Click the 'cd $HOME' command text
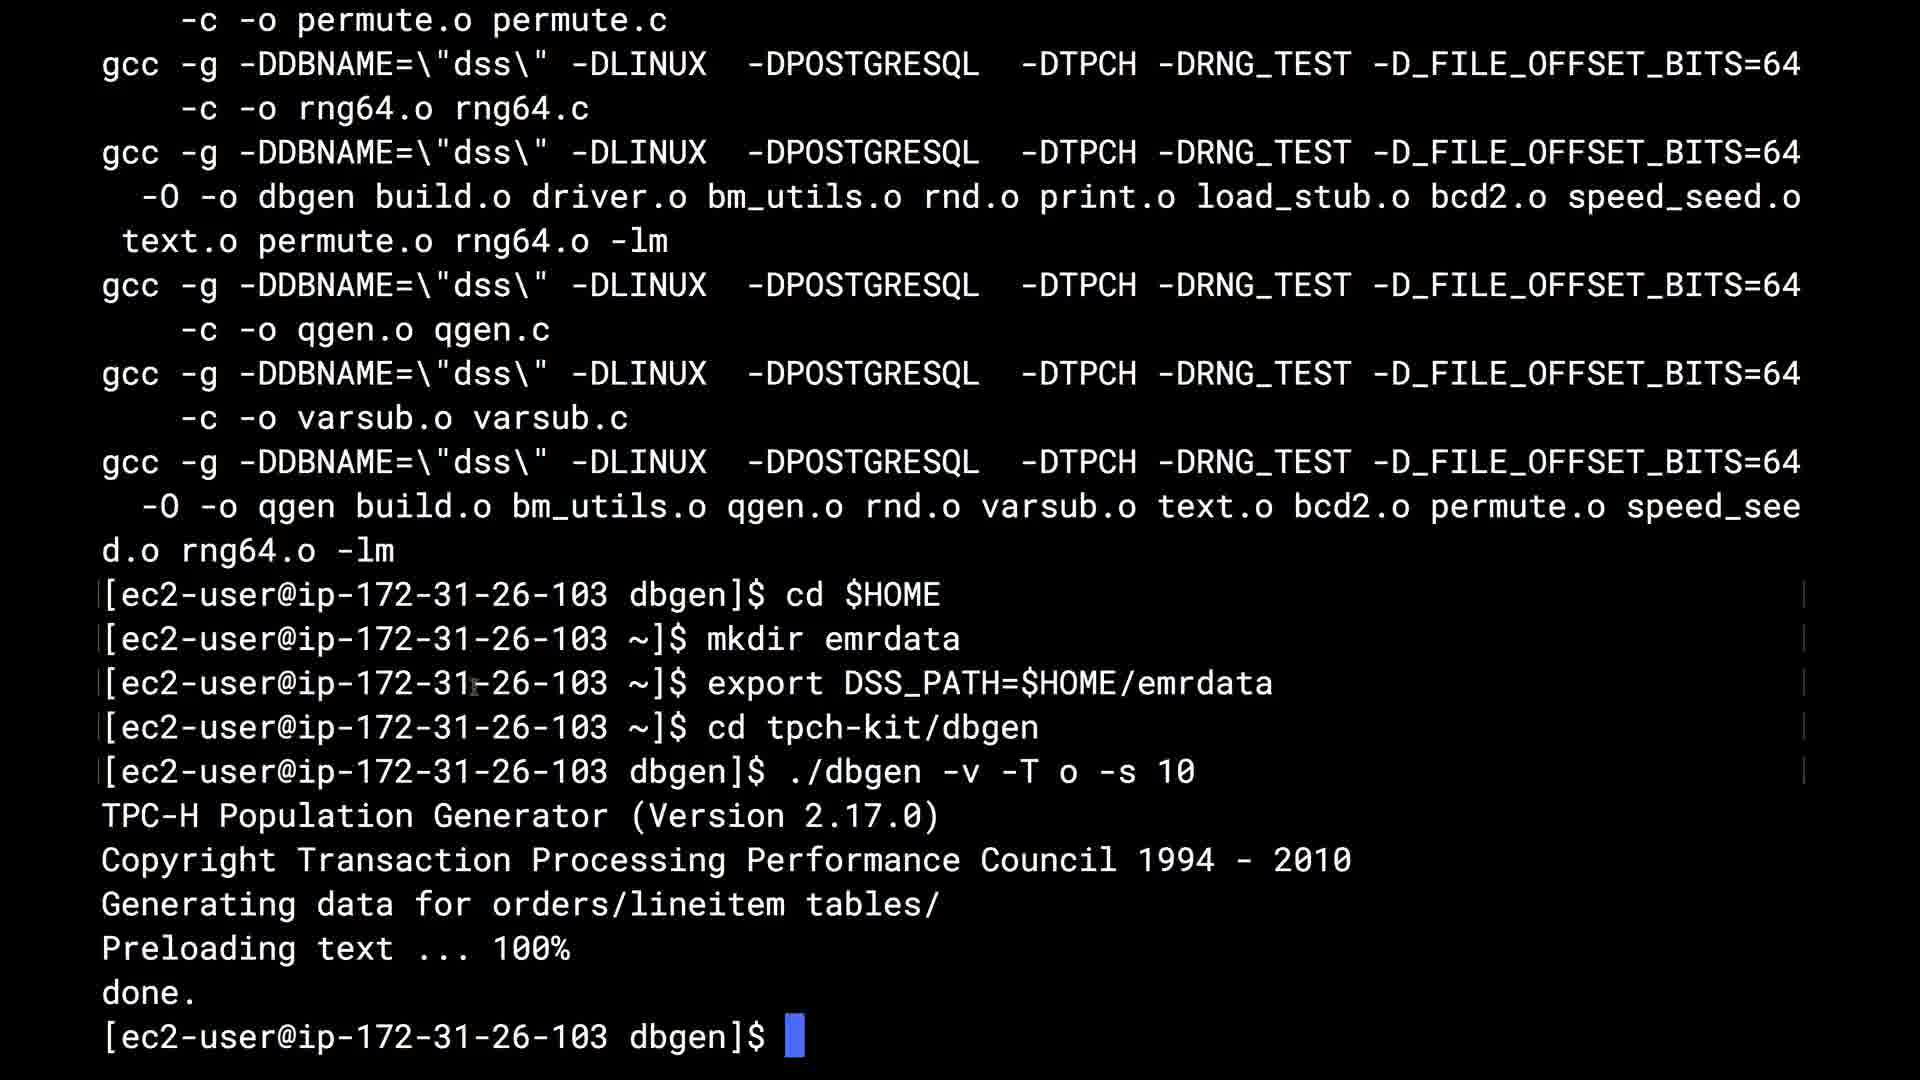 (862, 595)
